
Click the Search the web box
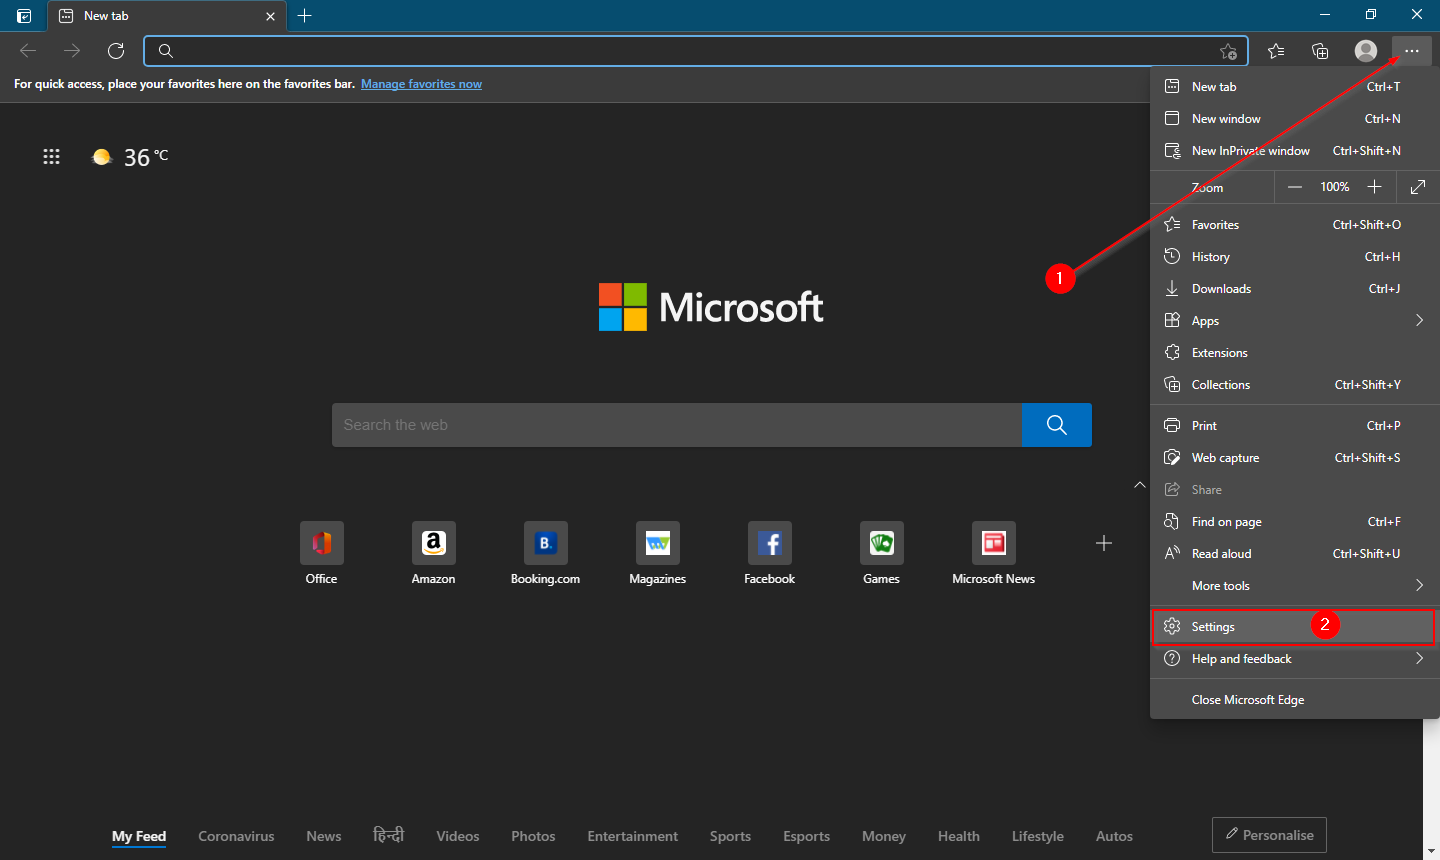pos(677,425)
